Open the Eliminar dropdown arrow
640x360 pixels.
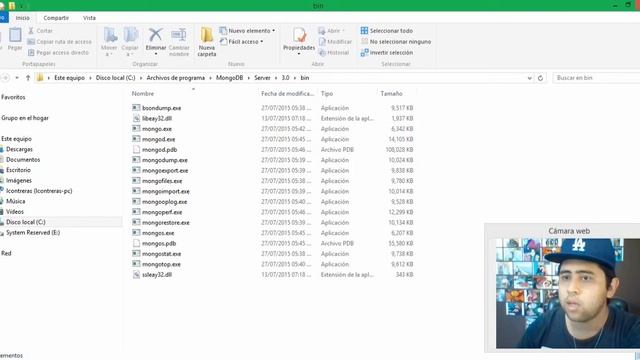click(156, 54)
